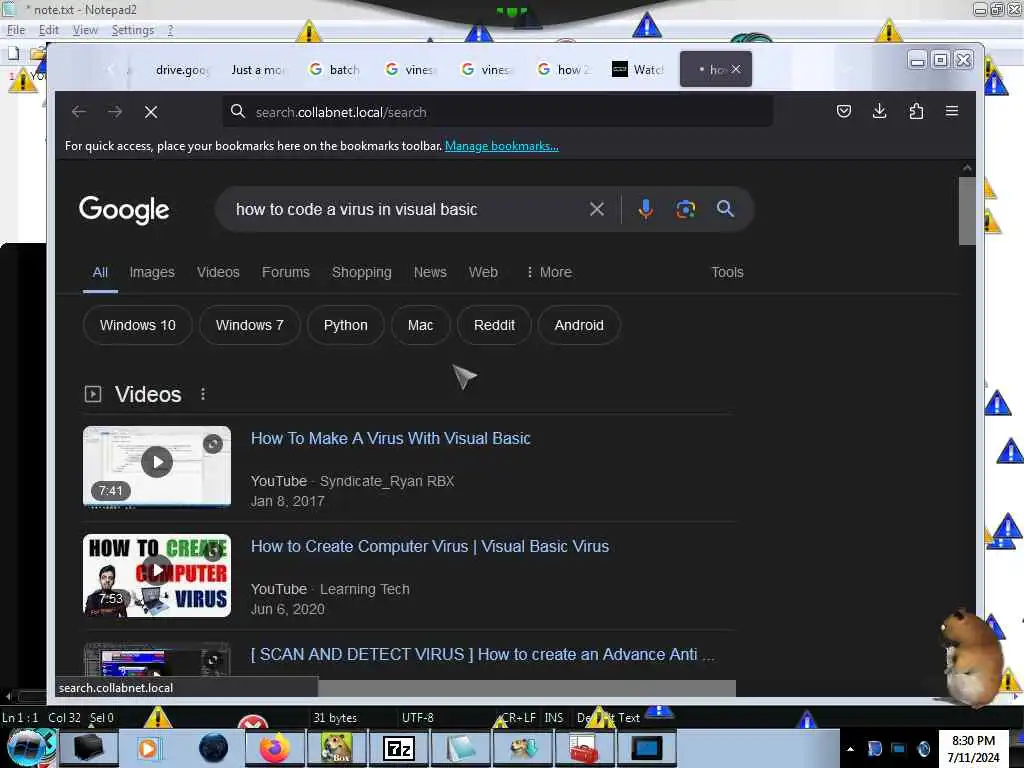The height and width of the screenshot is (768, 1024).
Task: Open the search Tools options
Action: [x=727, y=272]
